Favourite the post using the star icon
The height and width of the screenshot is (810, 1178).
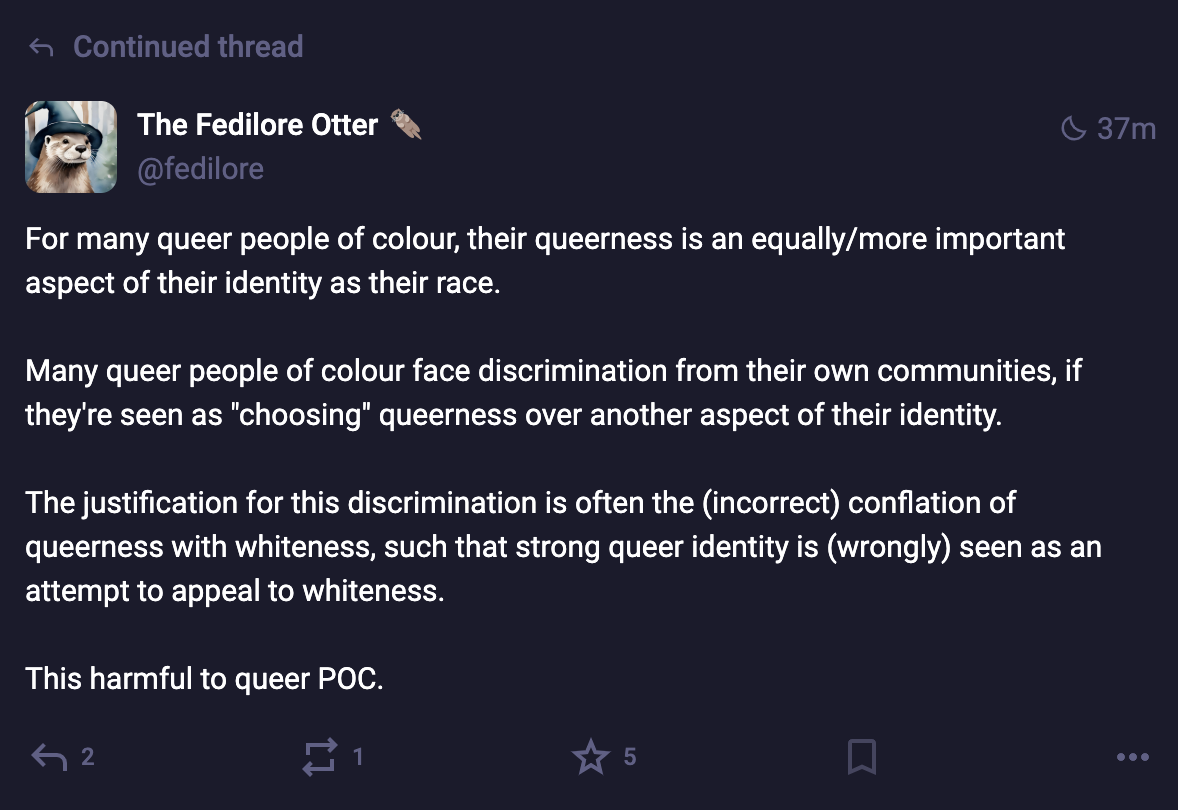point(591,757)
